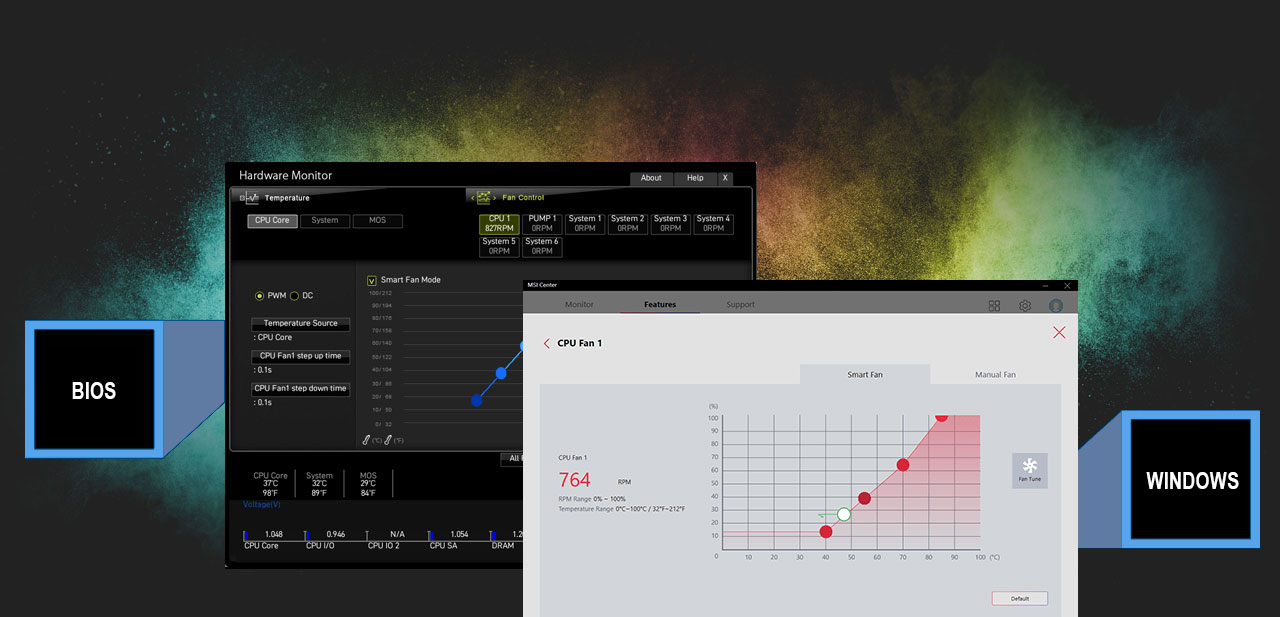The height and width of the screenshot is (617, 1280).
Task: Click the Default button in MSI Center
Action: (1020, 598)
